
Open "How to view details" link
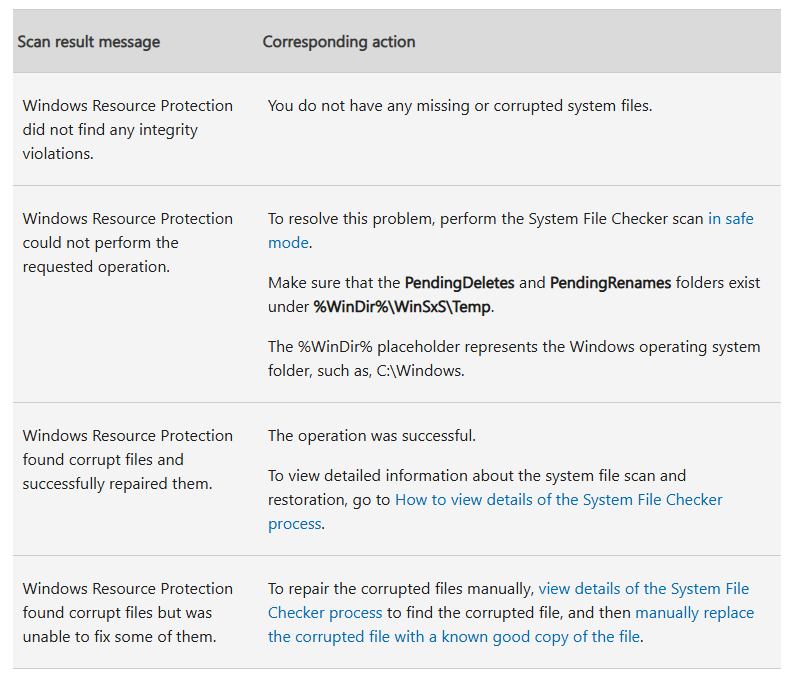point(558,500)
